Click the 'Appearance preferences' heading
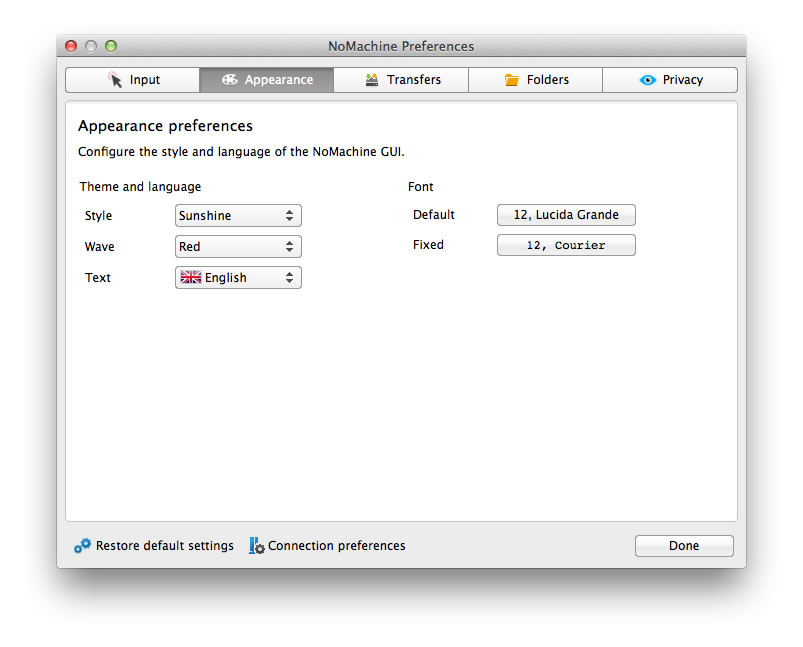 (x=165, y=126)
